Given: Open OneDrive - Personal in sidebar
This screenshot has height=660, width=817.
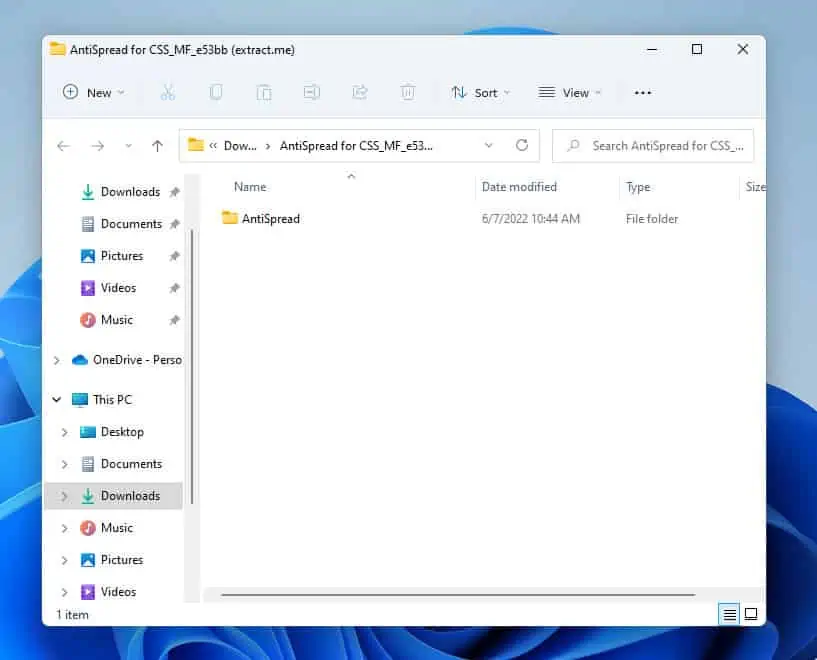Looking at the screenshot, I should click(127, 360).
